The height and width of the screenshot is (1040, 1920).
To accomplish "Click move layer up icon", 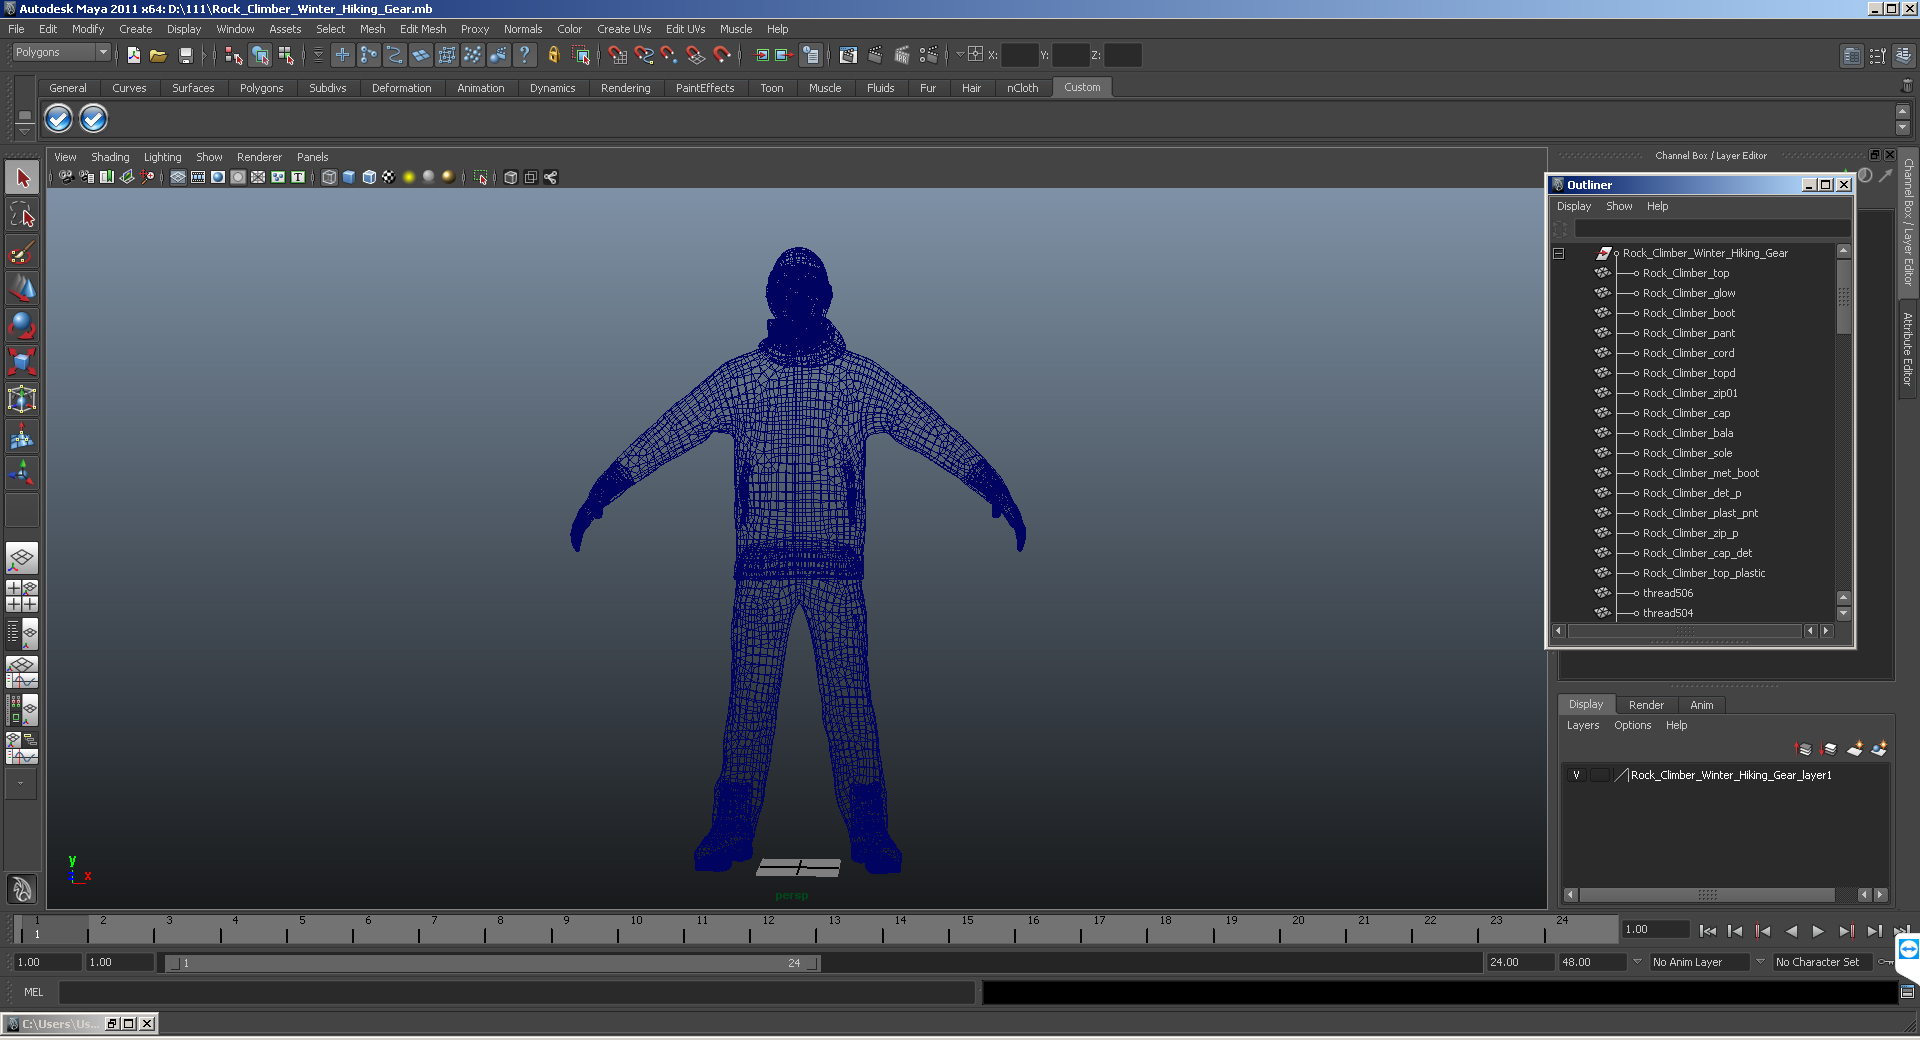I will 1804,749.
